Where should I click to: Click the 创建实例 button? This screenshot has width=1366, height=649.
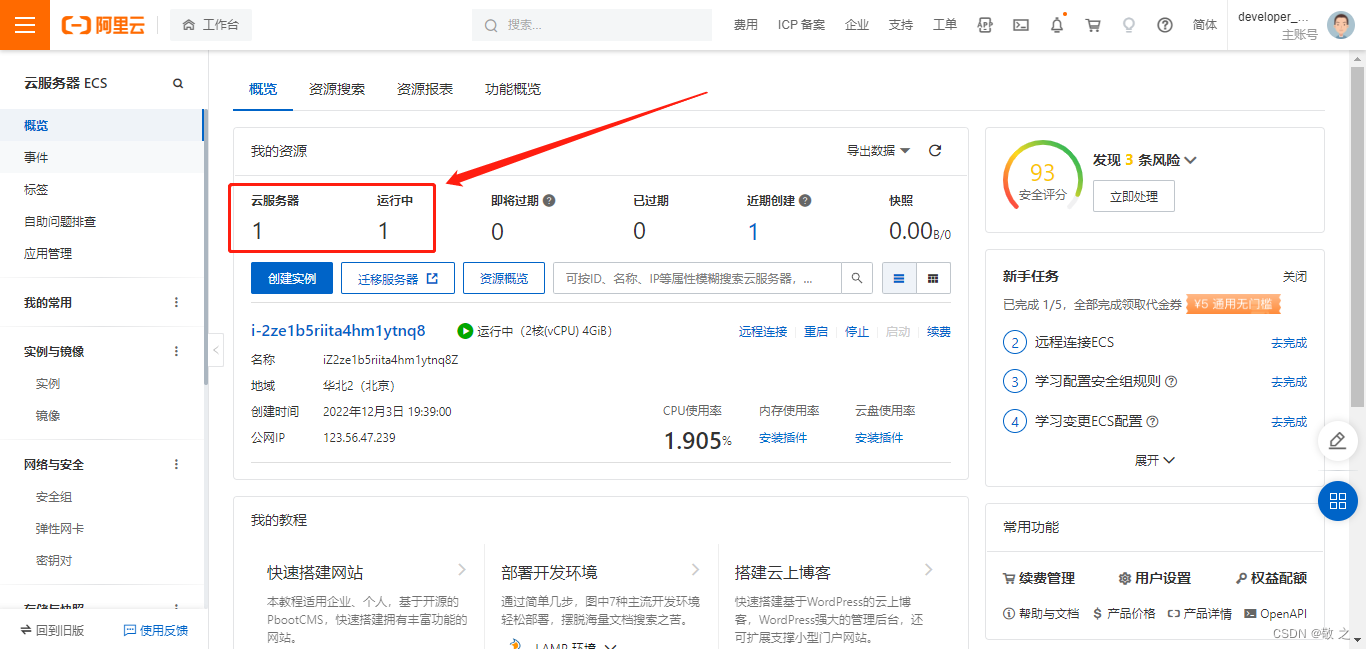291,278
